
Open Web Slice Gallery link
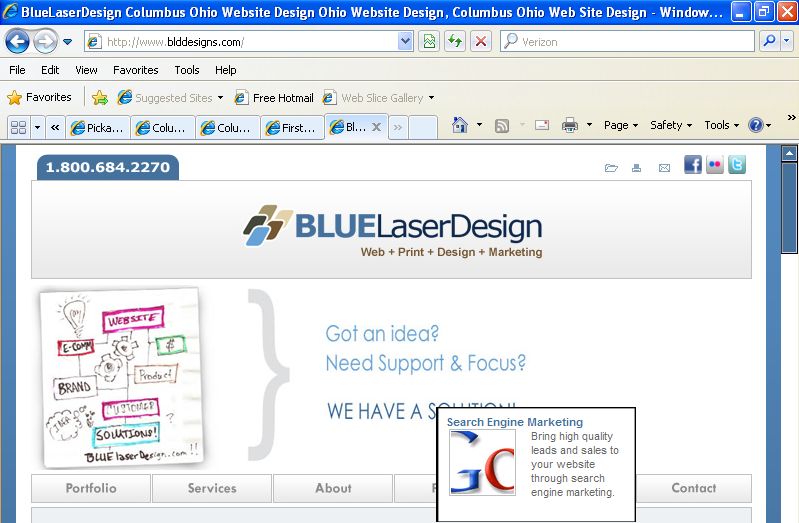pyautogui.click(x=373, y=97)
